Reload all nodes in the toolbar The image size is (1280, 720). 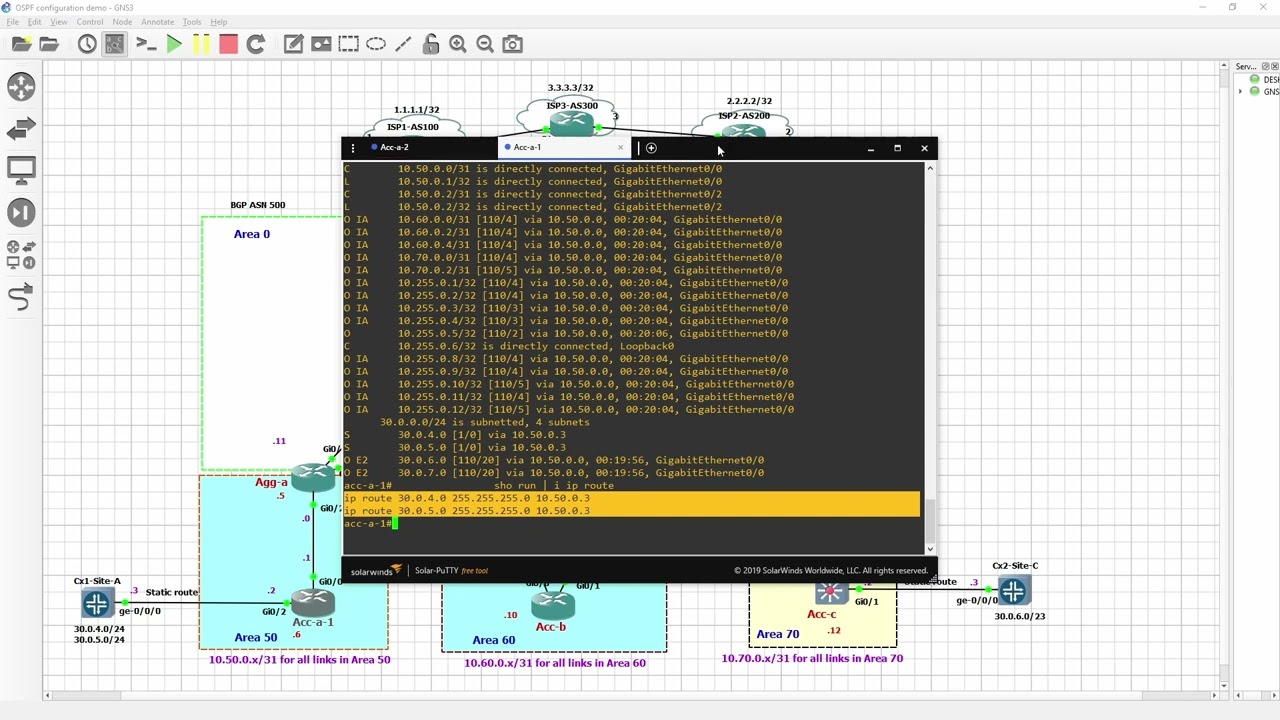(x=255, y=44)
